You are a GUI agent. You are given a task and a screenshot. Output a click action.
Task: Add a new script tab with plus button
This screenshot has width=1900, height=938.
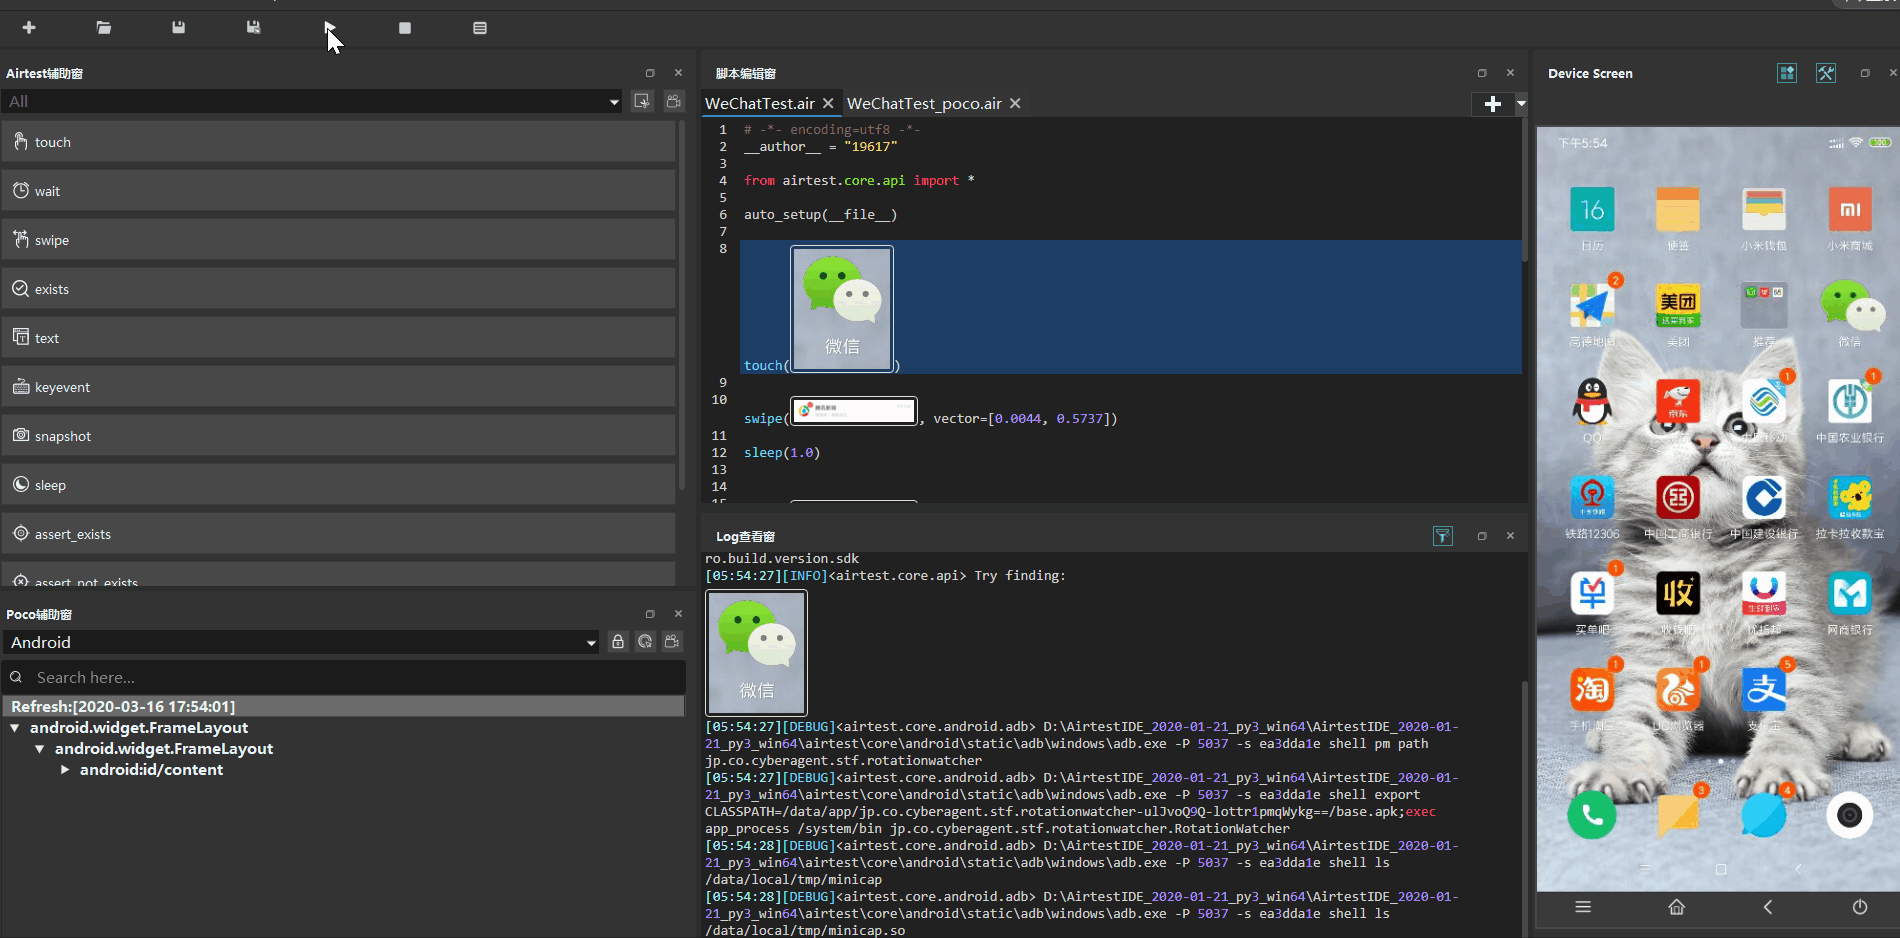[1493, 104]
